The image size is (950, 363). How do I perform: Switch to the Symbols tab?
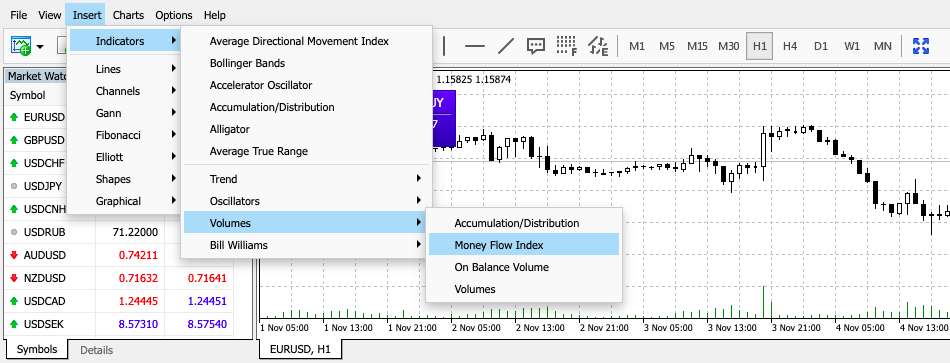pyautogui.click(x=36, y=349)
